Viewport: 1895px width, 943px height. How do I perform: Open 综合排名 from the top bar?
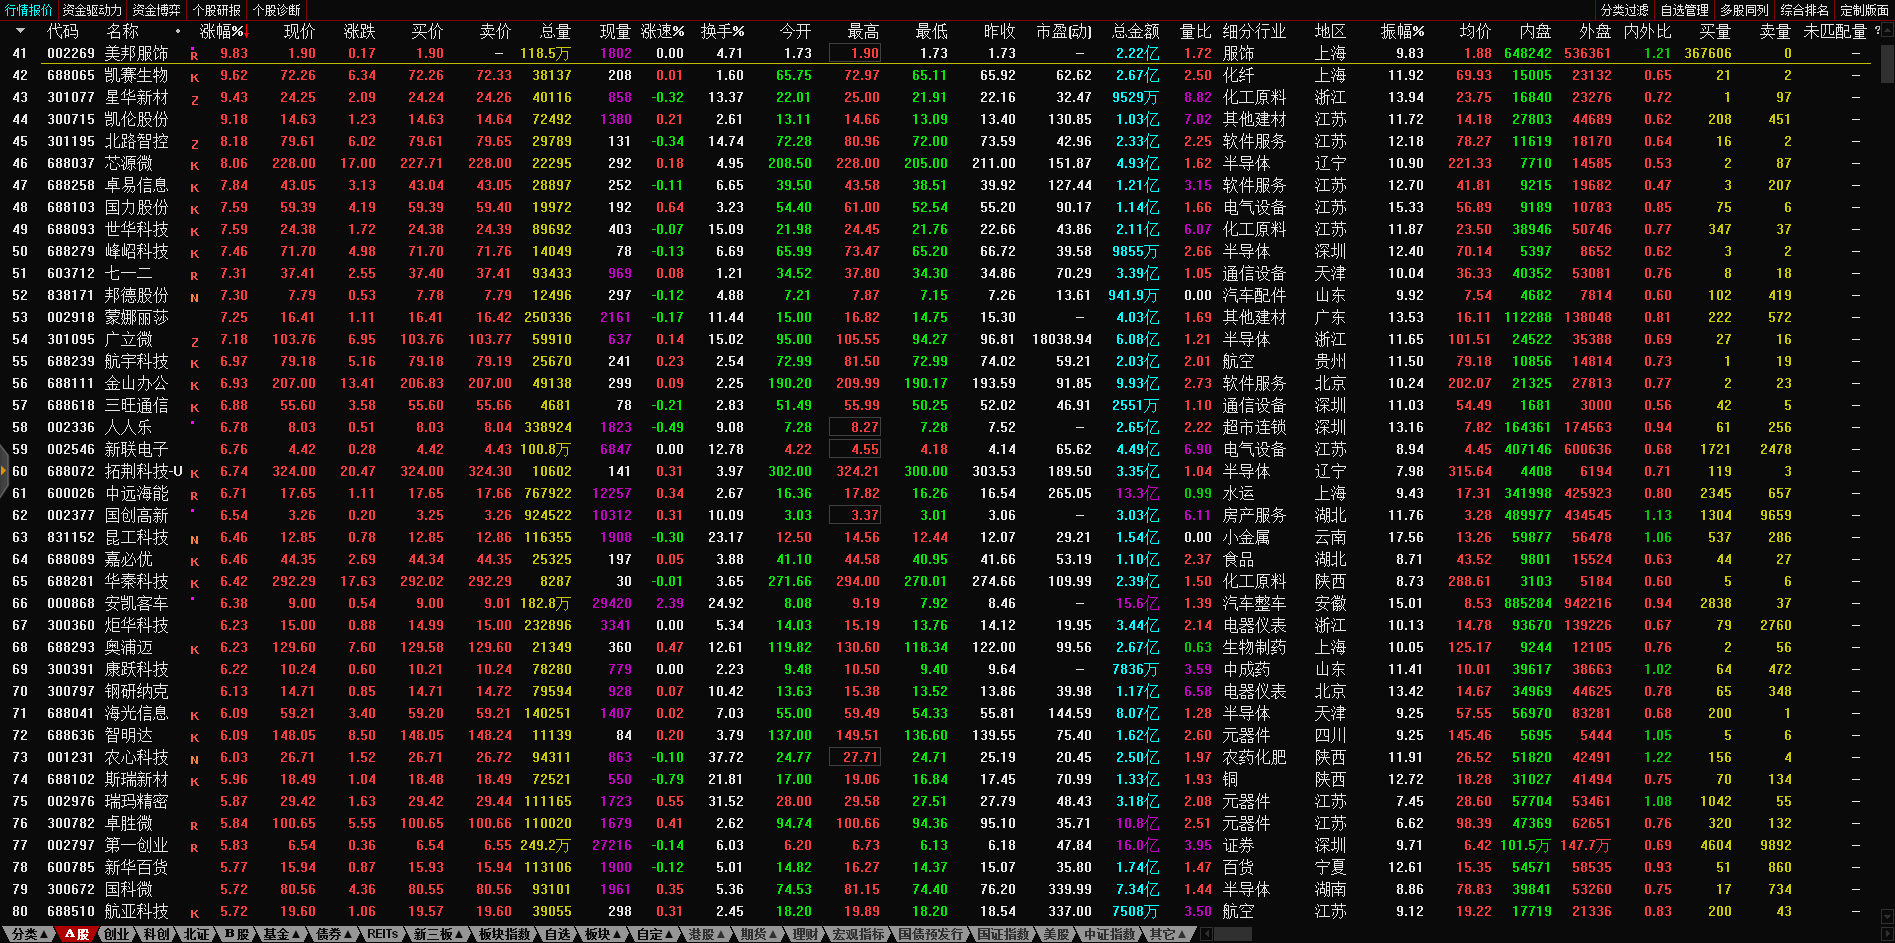point(1804,10)
